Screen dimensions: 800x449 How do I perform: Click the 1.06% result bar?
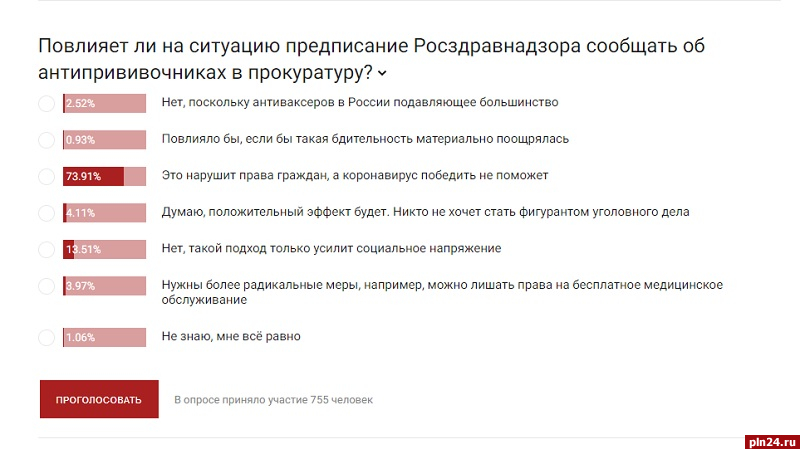pos(104,337)
